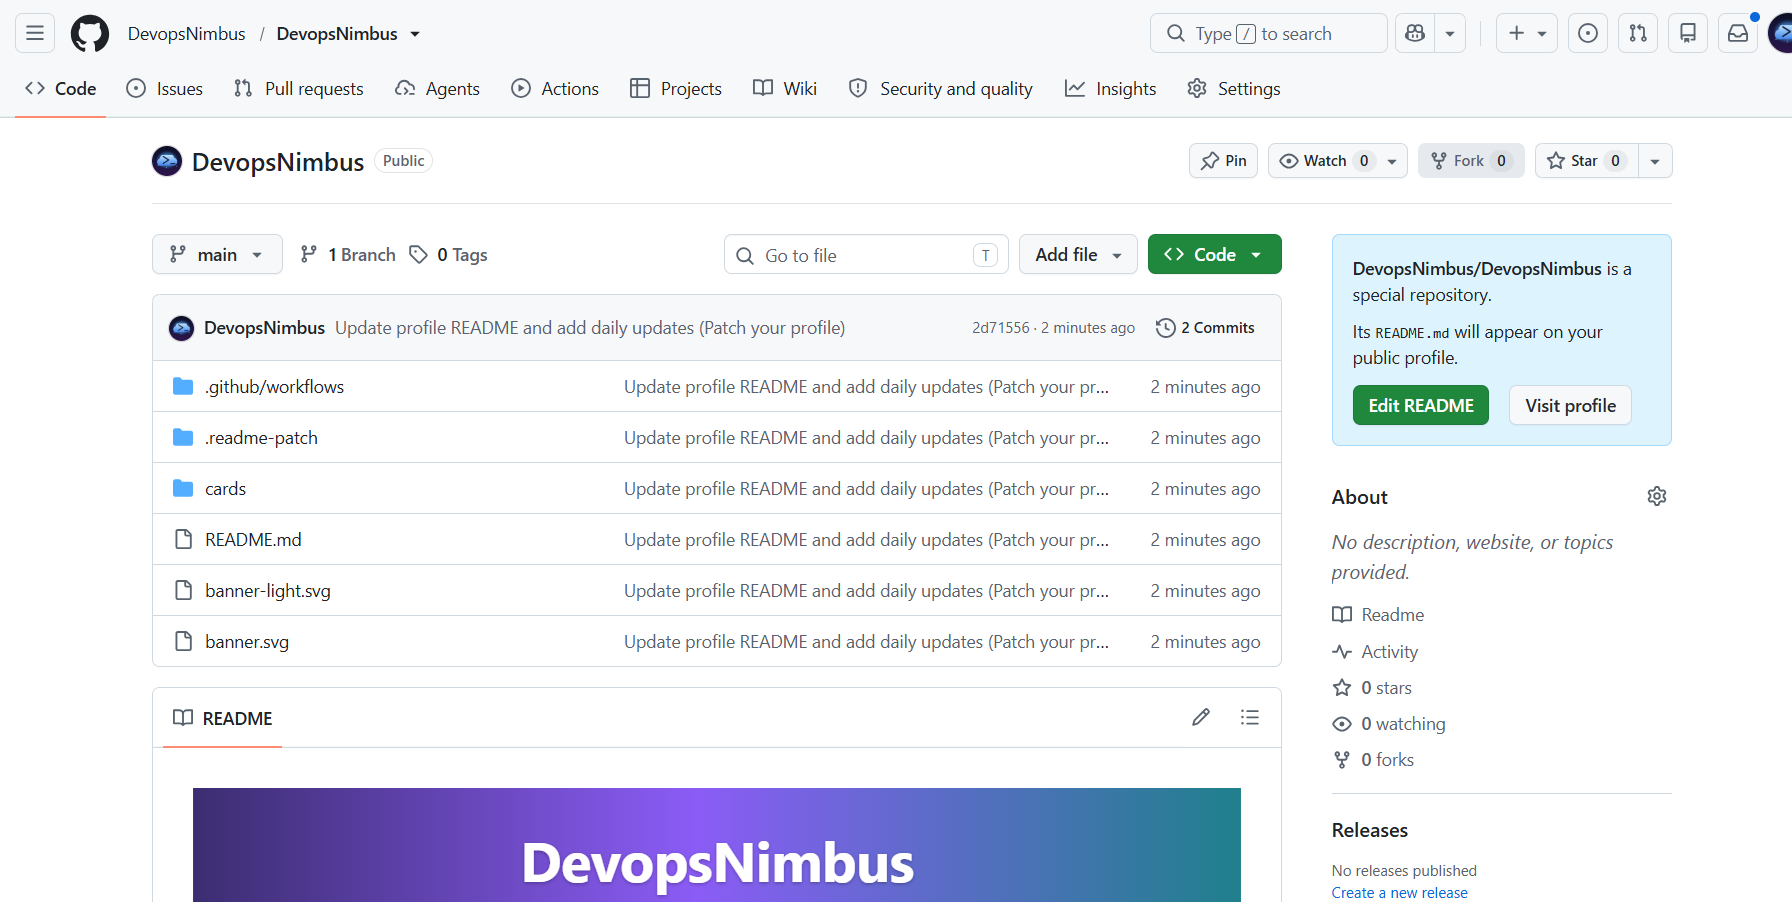The height and width of the screenshot is (902, 1792).
Task: Switch to the Issues tab
Action: click(165, 88)
